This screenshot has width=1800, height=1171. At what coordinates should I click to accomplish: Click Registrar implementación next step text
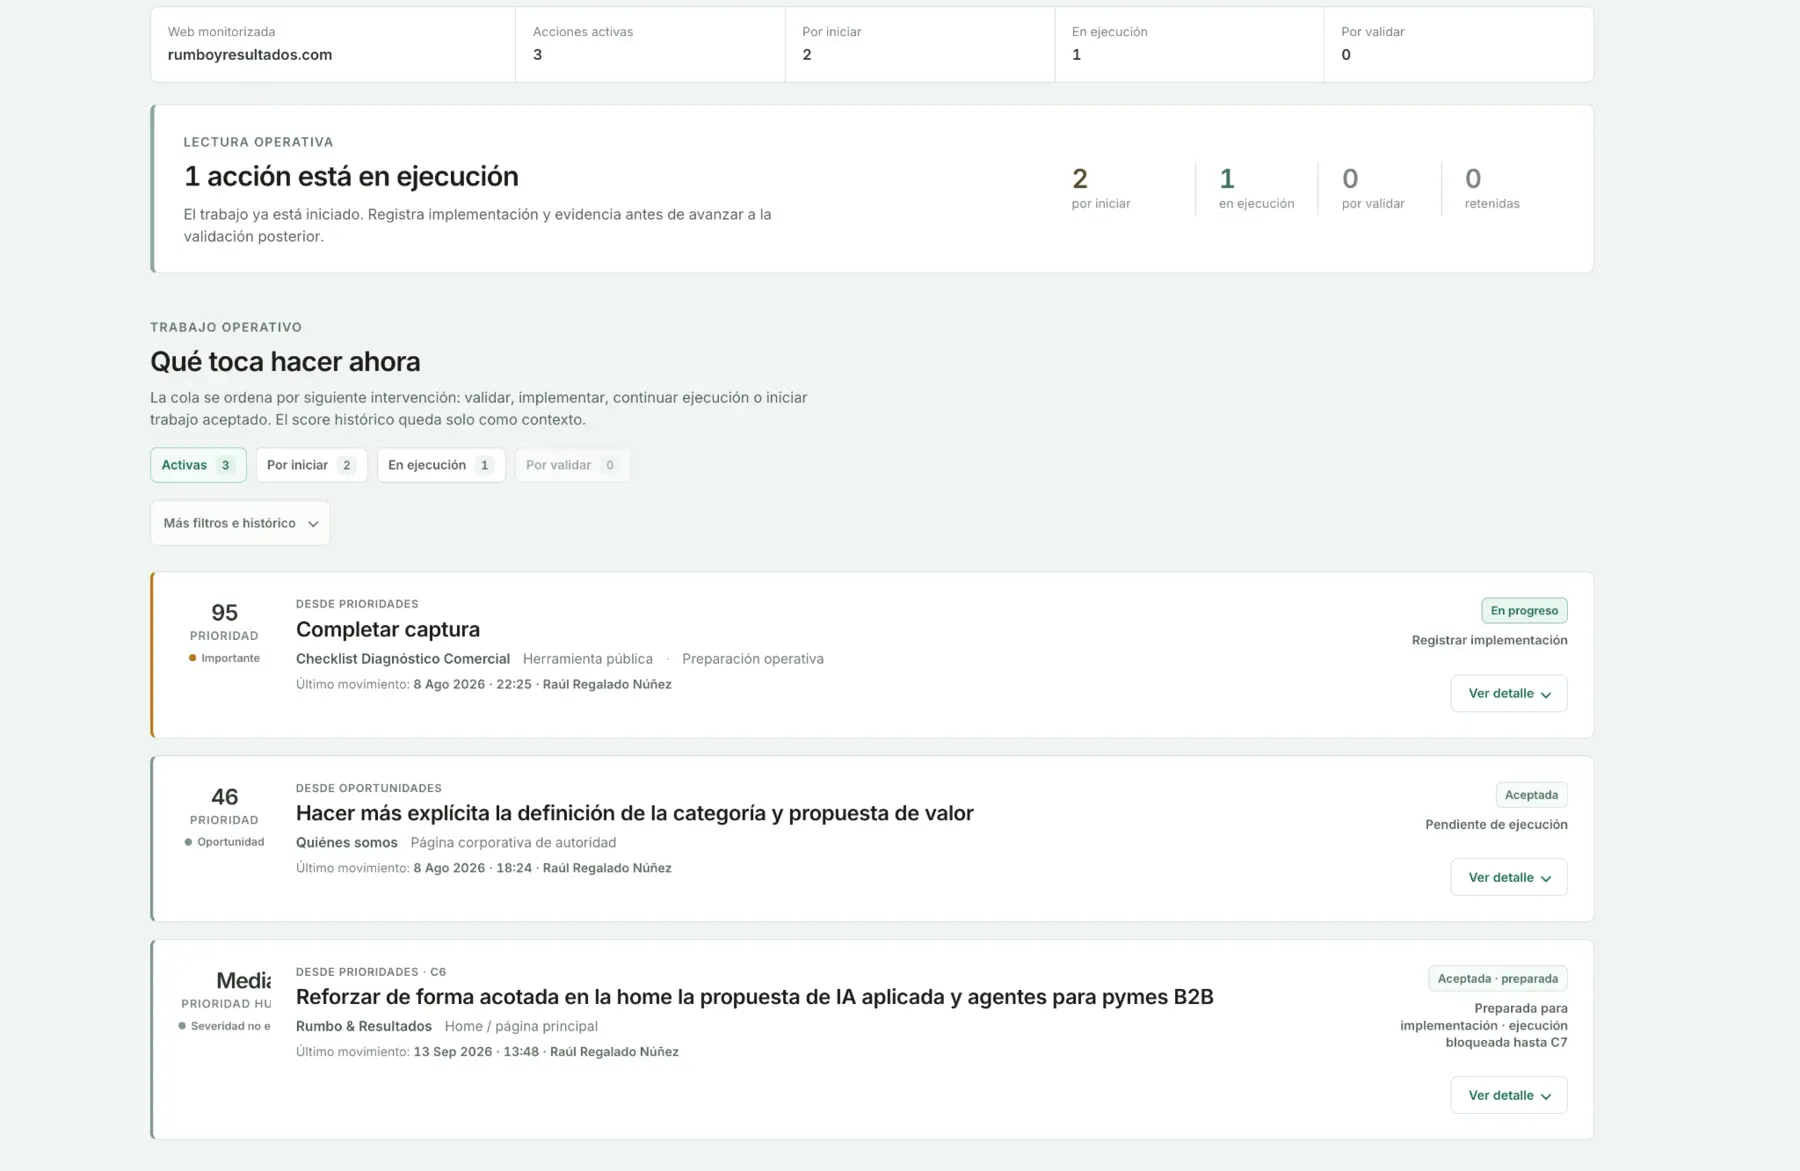pyautogui.click(x=1489, y=640)
